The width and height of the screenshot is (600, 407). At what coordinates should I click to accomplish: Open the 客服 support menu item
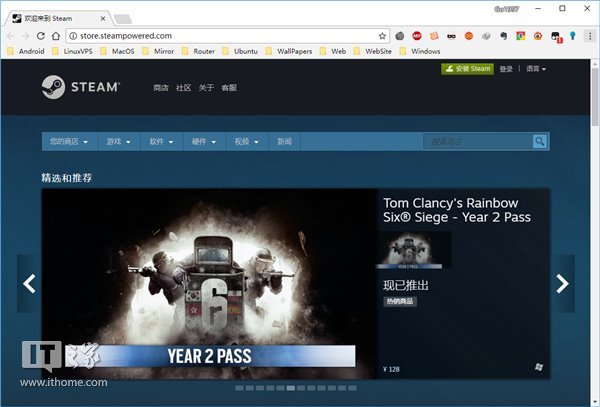point(229,88)
